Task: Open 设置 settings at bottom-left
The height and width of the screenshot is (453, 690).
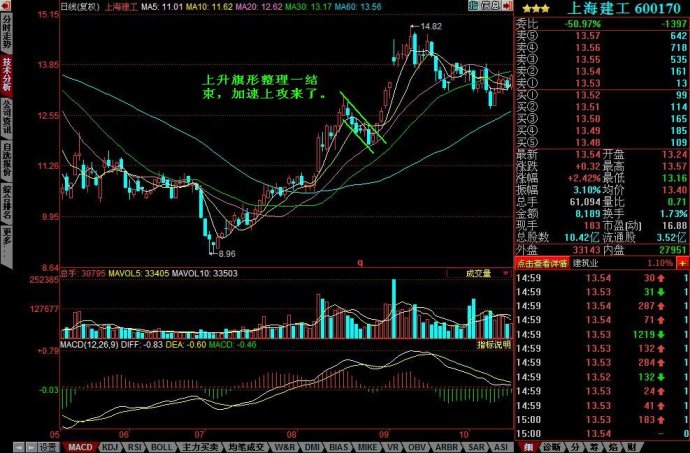Action: pyautogui.click(x=48, y=448)
